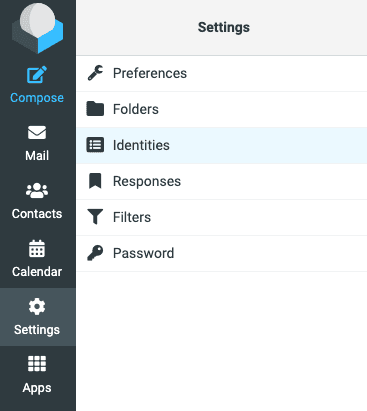Open Mail via envelope icon
This screenshot has height=411, width=367.
pyautogui.click(x=37, y=133)
